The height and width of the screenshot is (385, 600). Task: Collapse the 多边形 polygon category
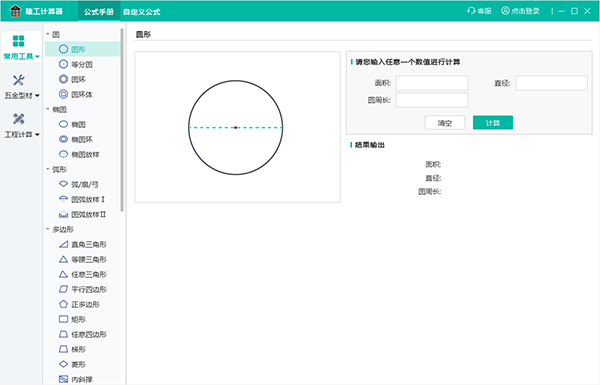(x=48, y=229)
